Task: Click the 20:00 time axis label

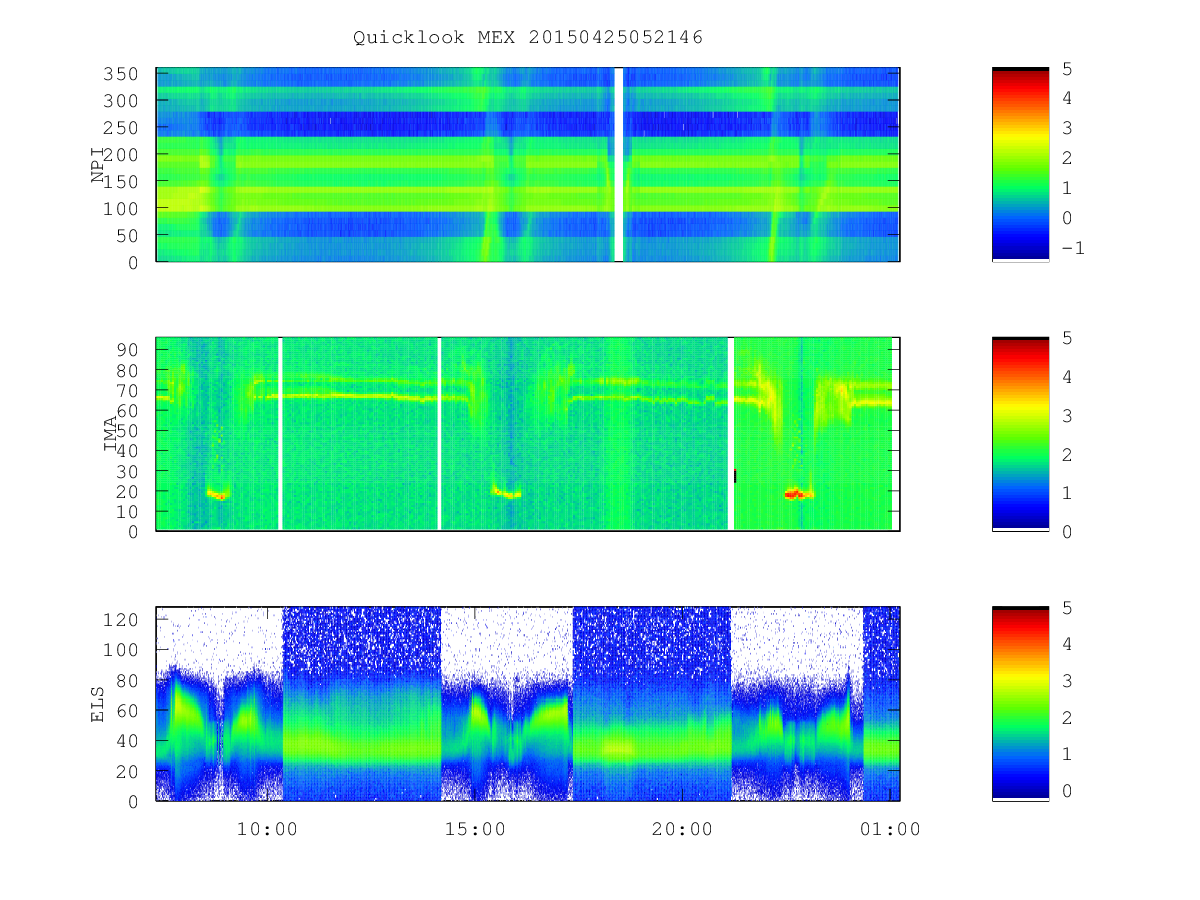Action: tap(682, 829)
